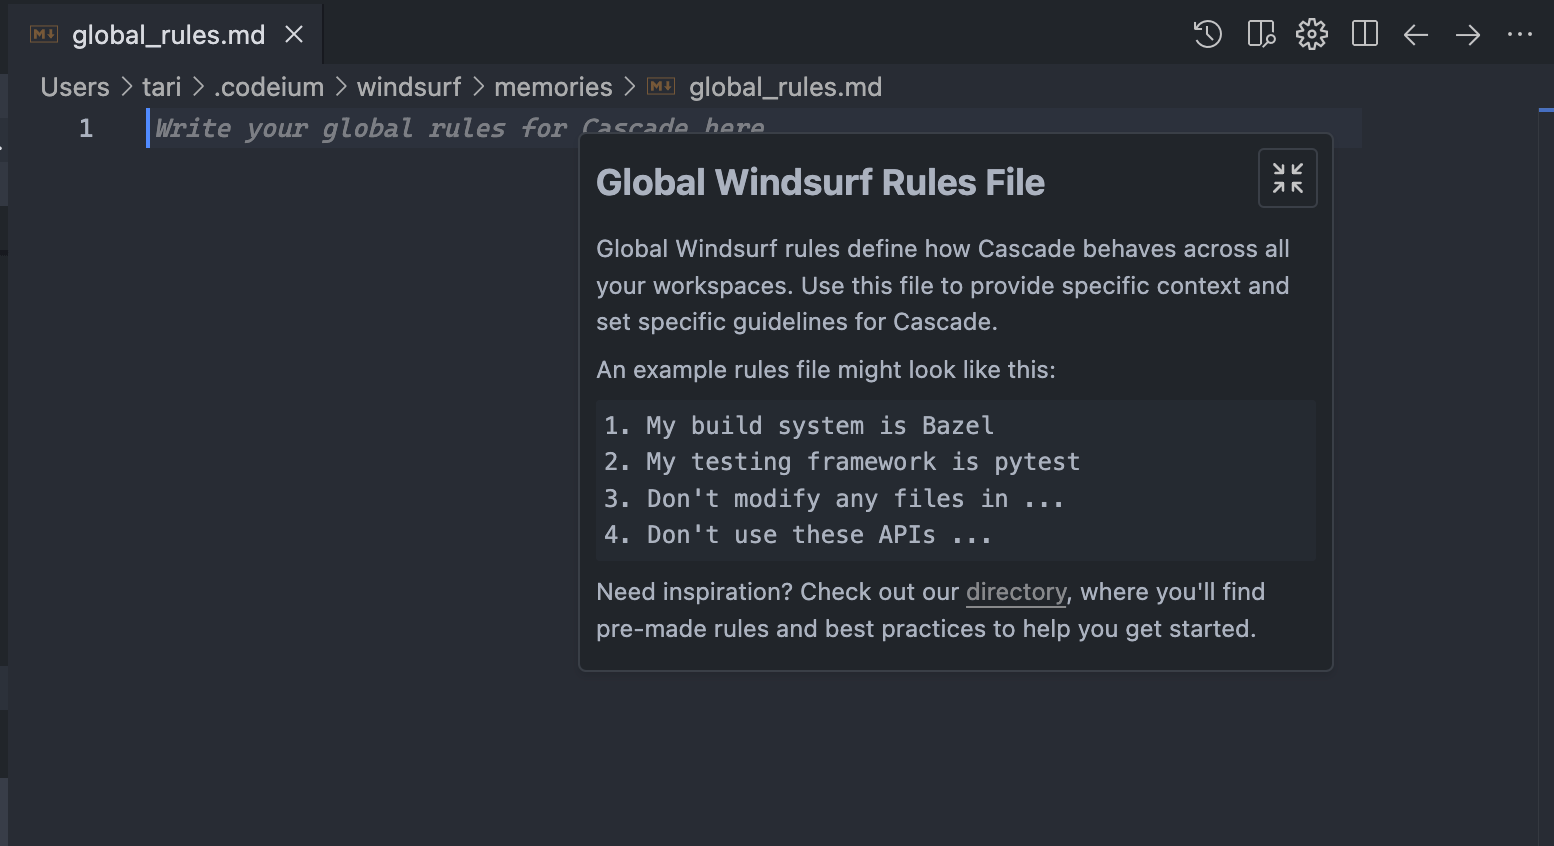Navigate back with the left arrow
The height and width of the screenshot is (846, 1554).
(x=1415, y=35)
